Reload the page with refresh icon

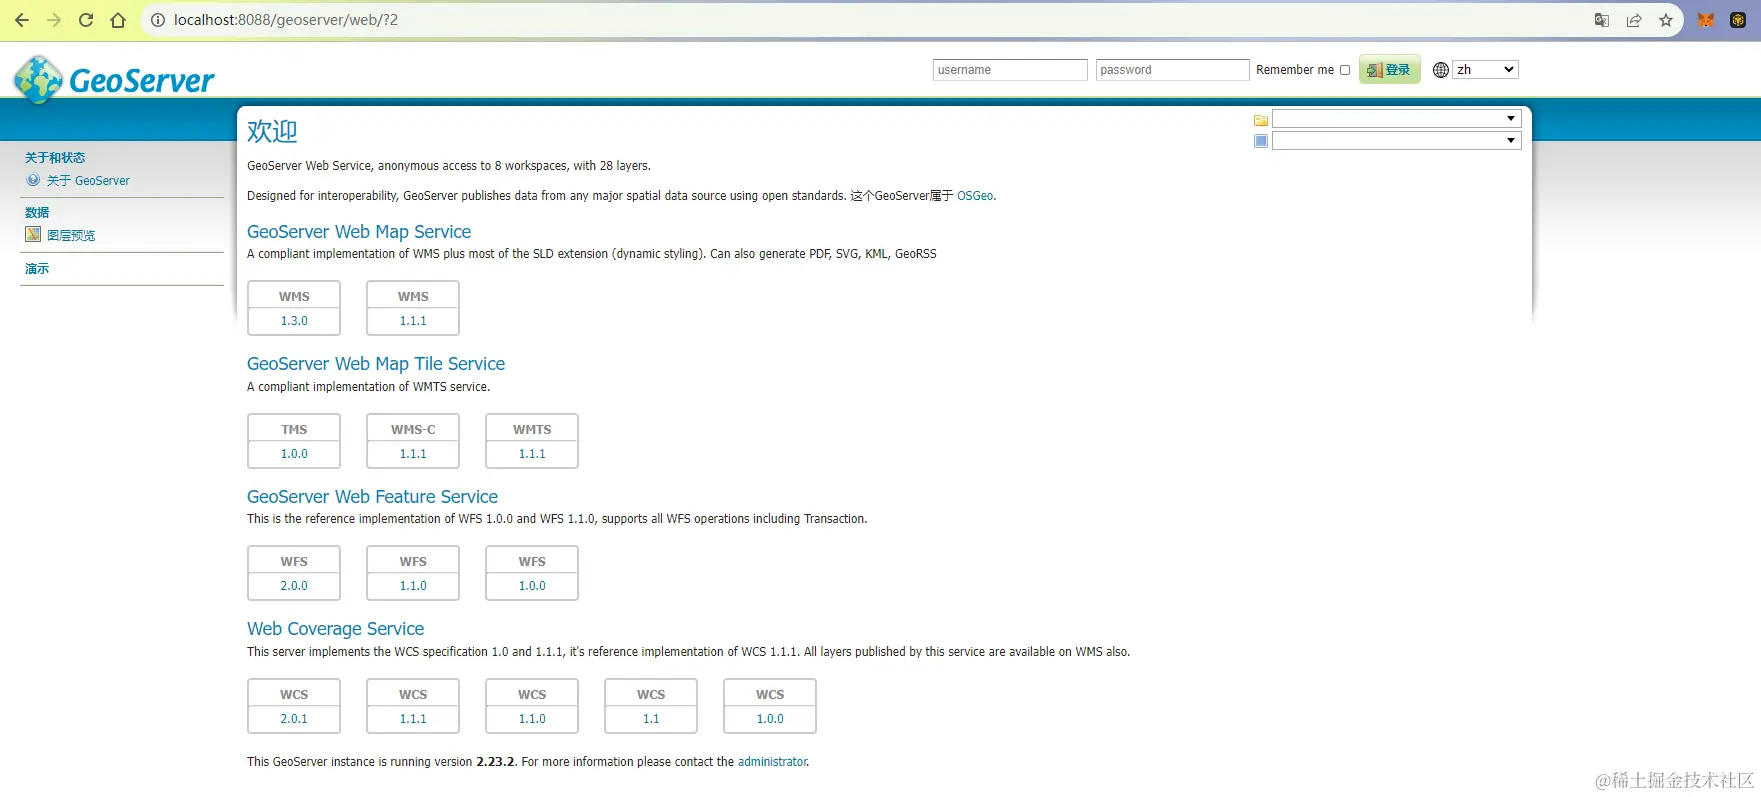86,20
